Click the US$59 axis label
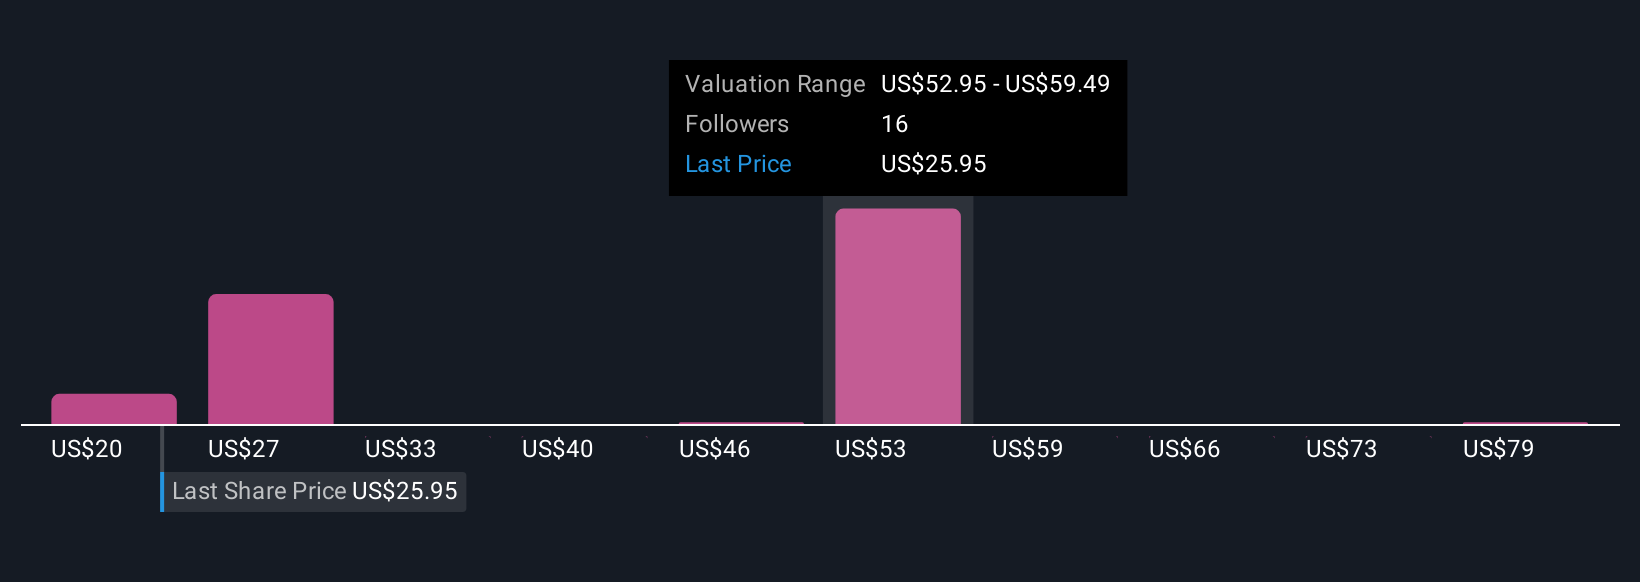Image resolution: width=1640 pixels, height=582 pixels. tap(1028, 449)
